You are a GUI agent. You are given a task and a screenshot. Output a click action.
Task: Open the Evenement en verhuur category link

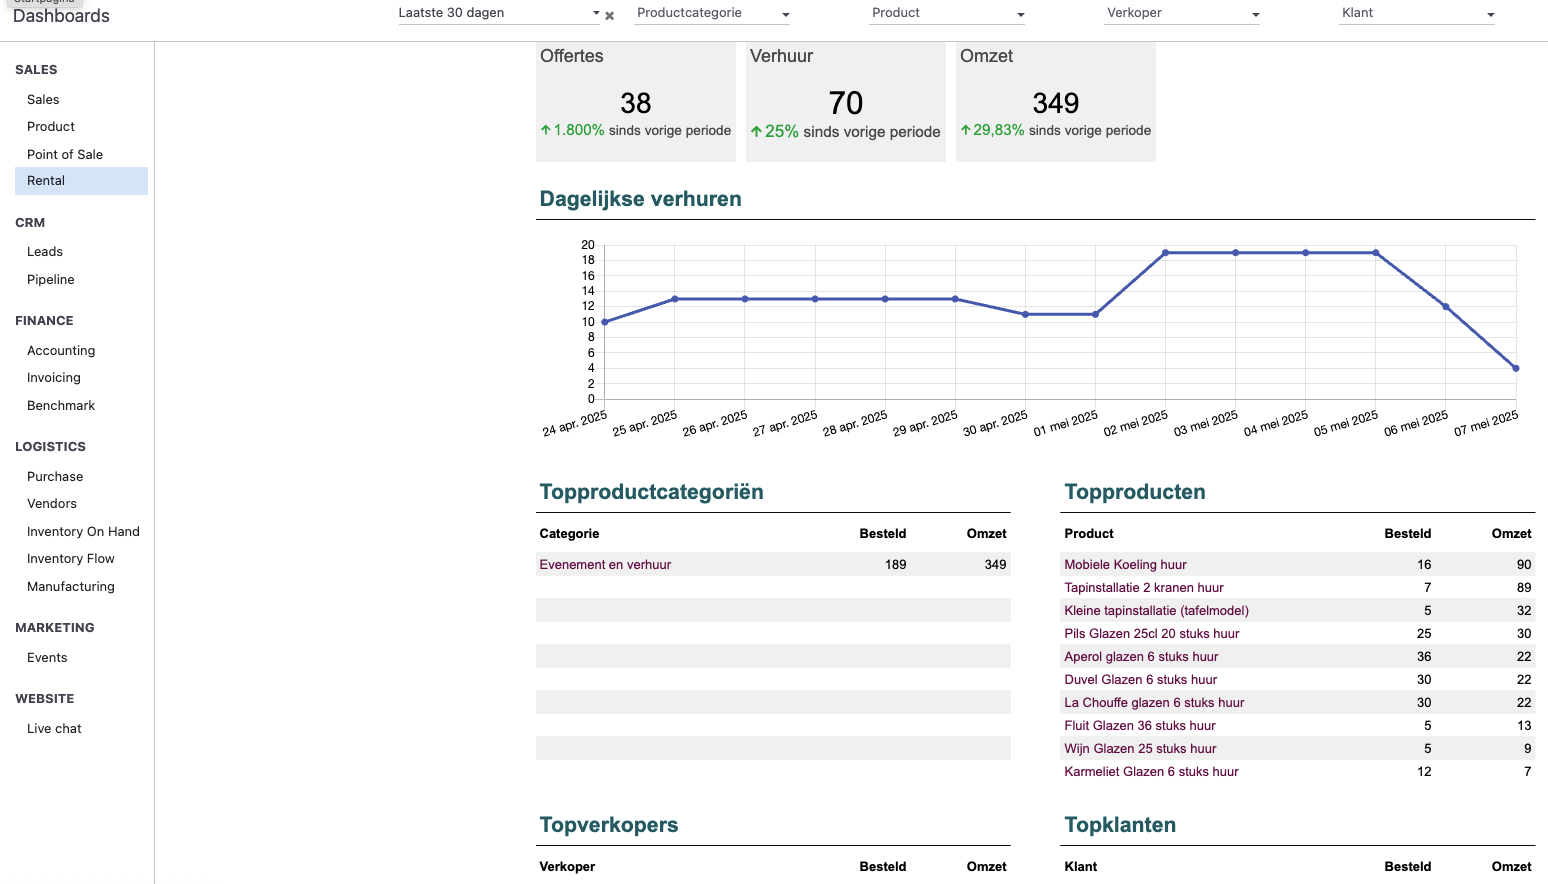pos(605,565)
